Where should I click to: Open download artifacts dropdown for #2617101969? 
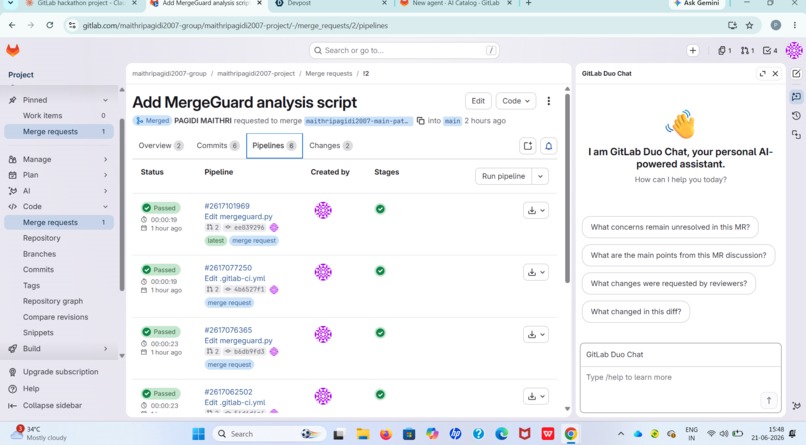pyautogui.click(x=536, y=210)
